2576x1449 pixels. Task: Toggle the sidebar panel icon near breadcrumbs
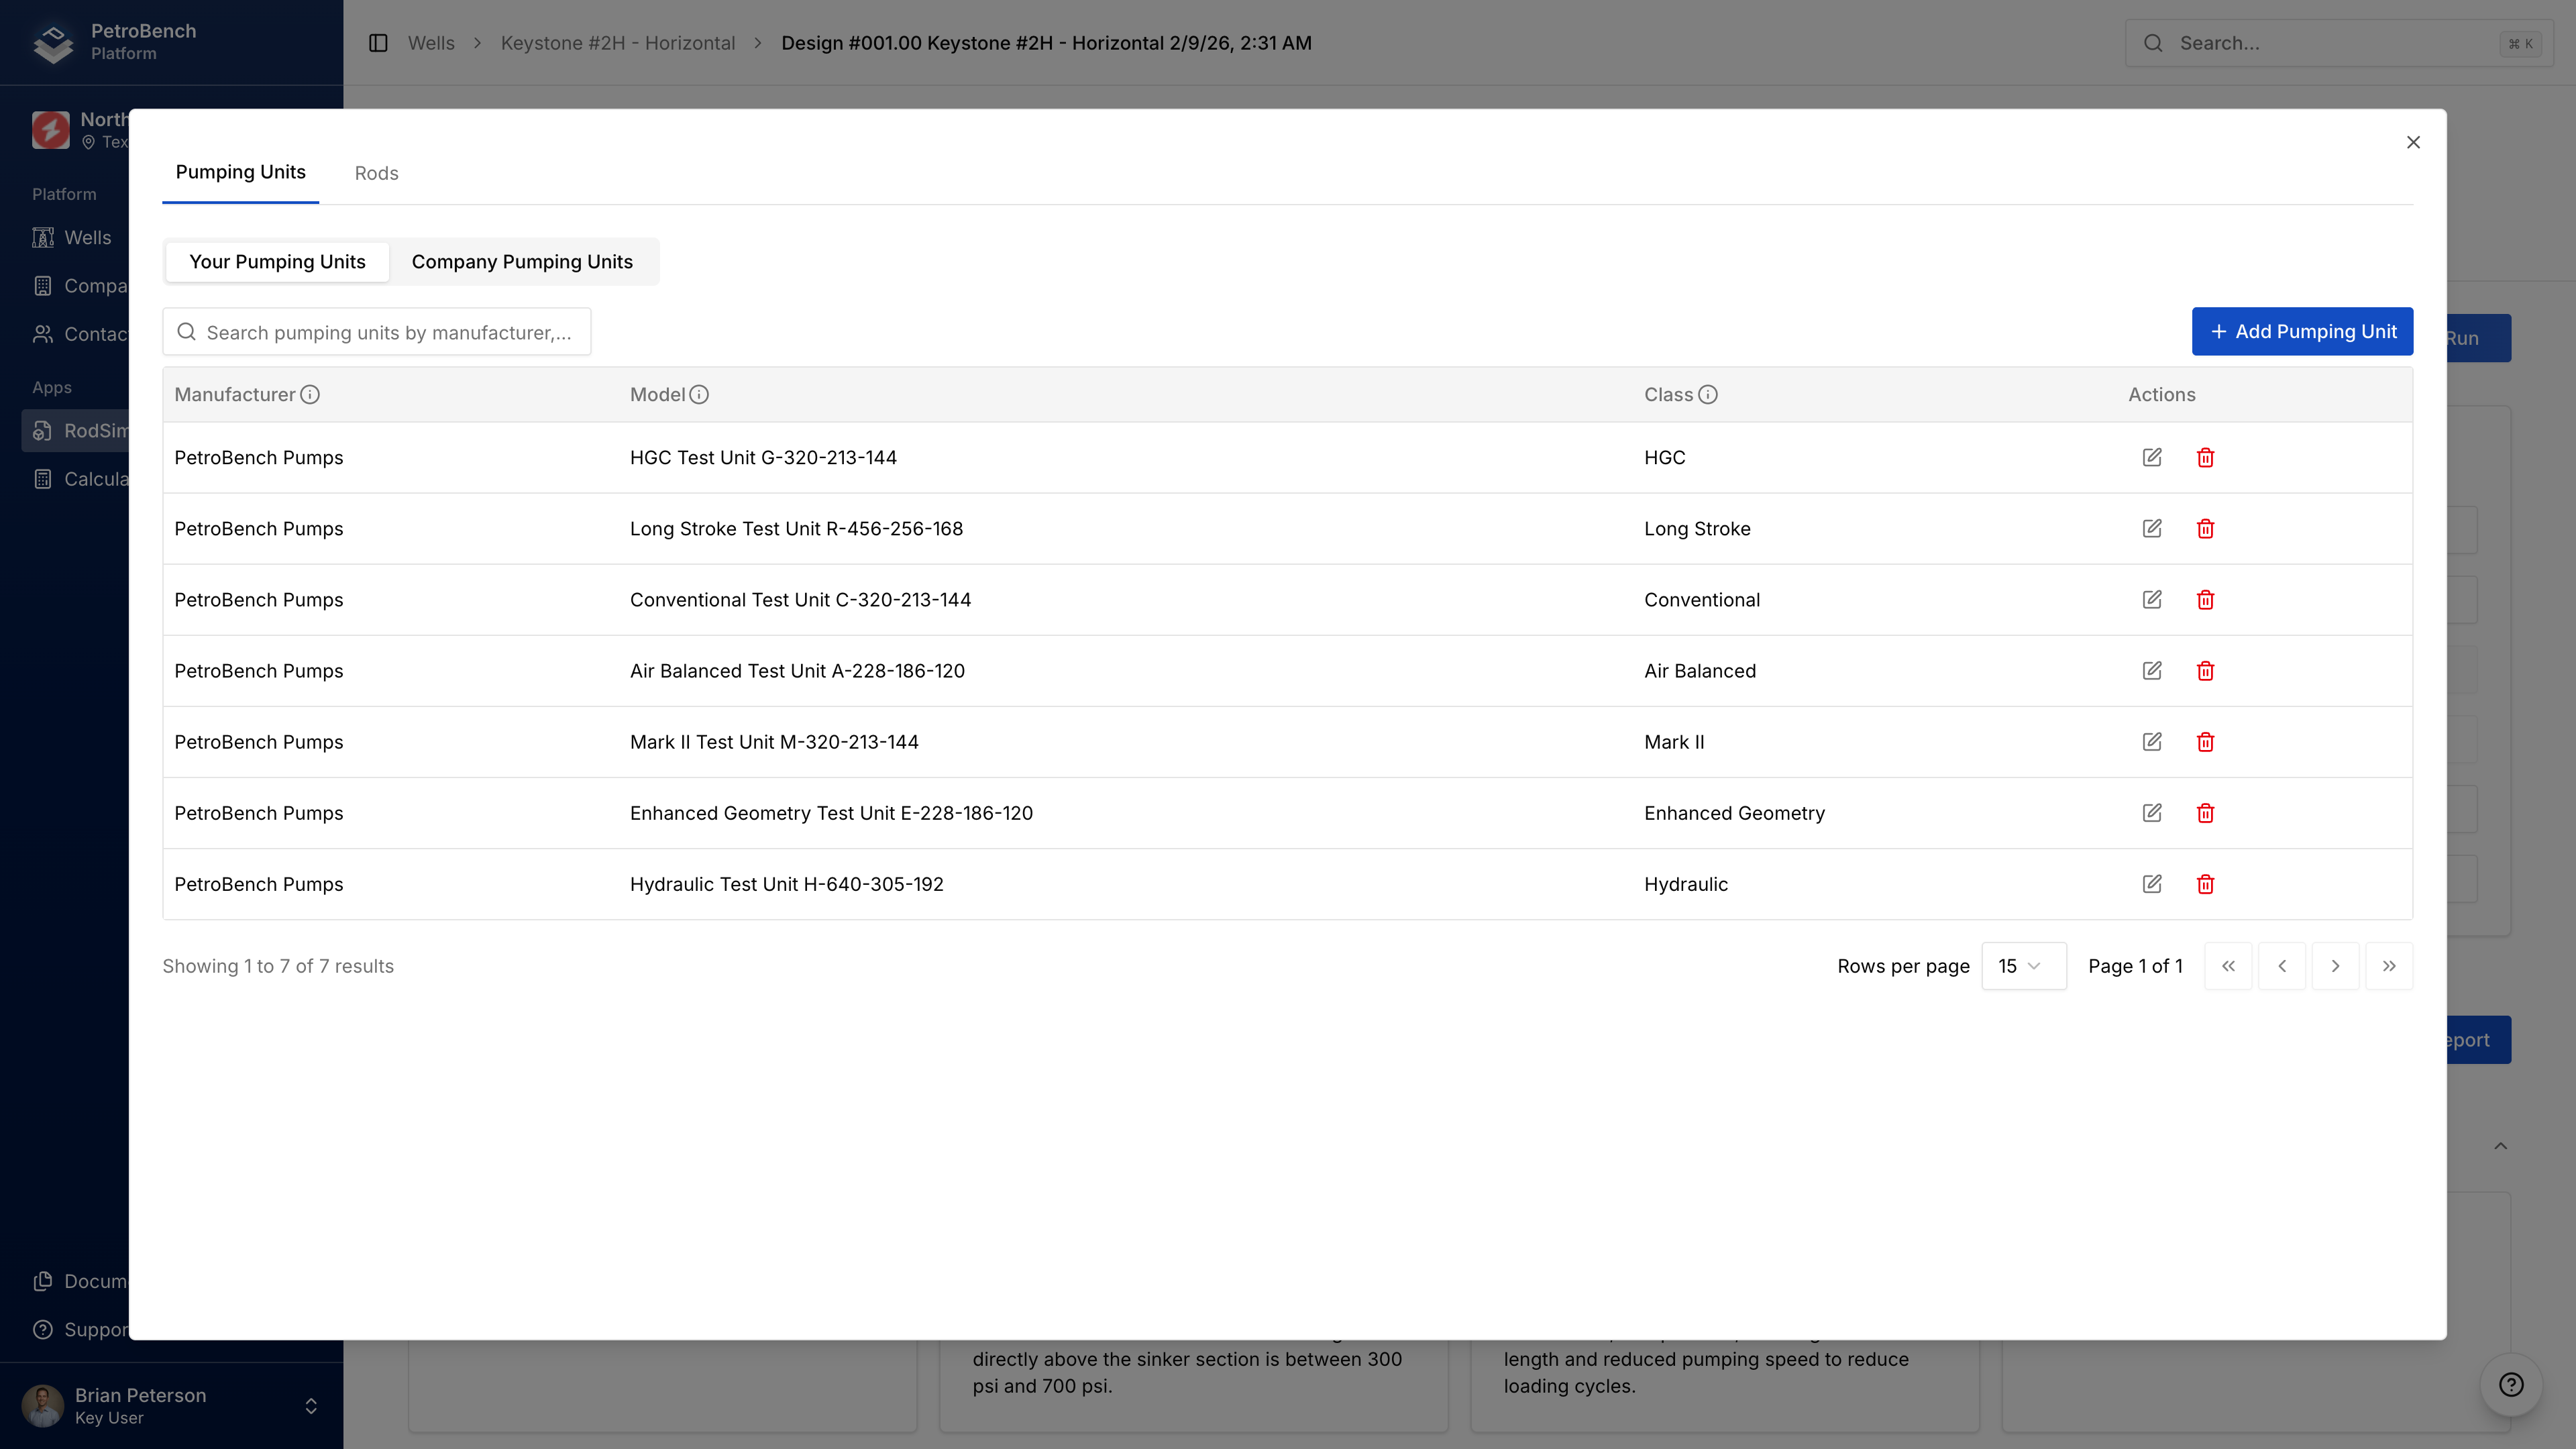[378, 43]
